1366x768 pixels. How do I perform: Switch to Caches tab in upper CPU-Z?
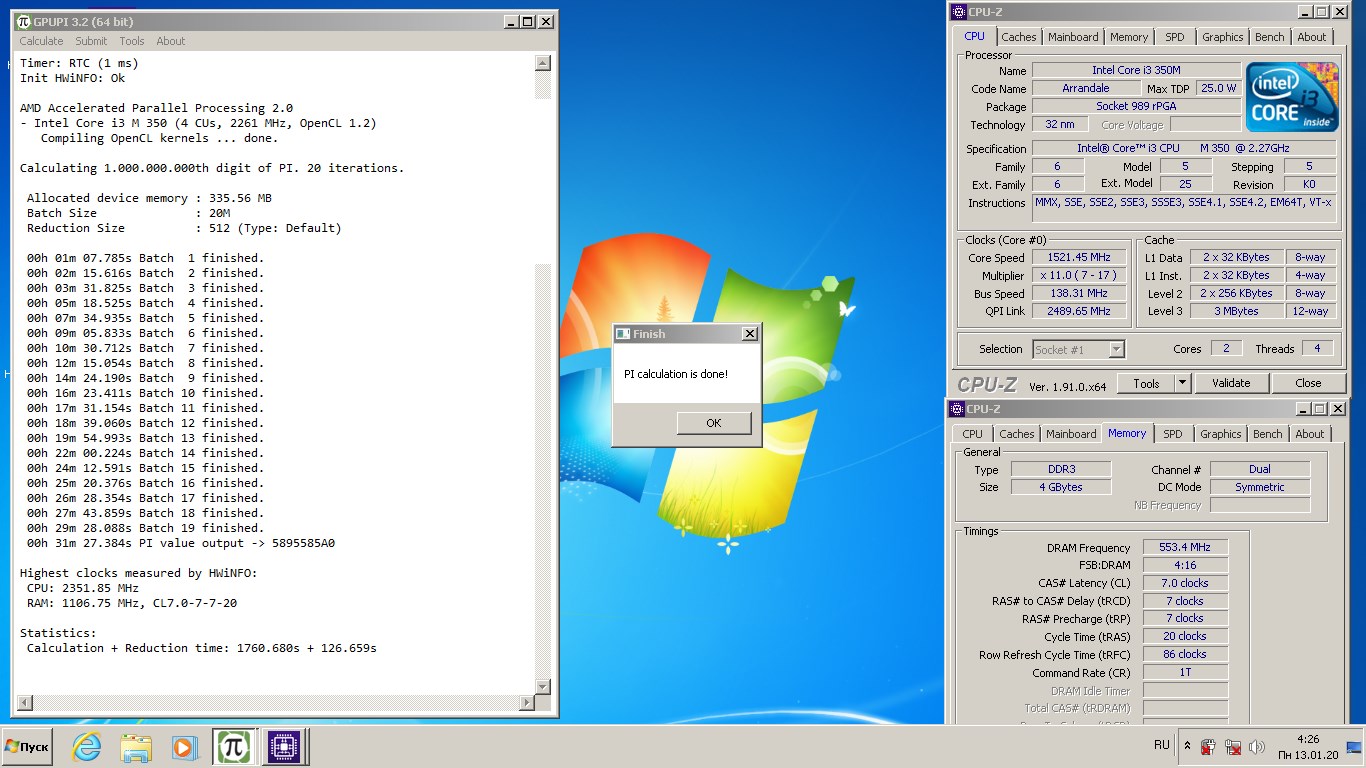[1019, 37]
